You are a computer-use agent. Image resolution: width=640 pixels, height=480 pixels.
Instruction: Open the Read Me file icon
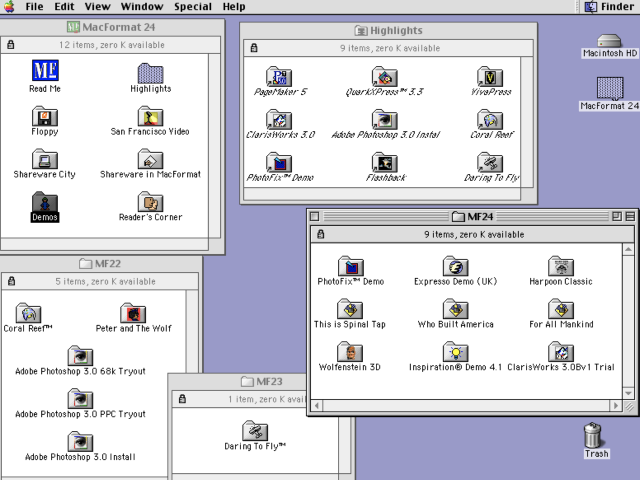(x=45, y=70)
